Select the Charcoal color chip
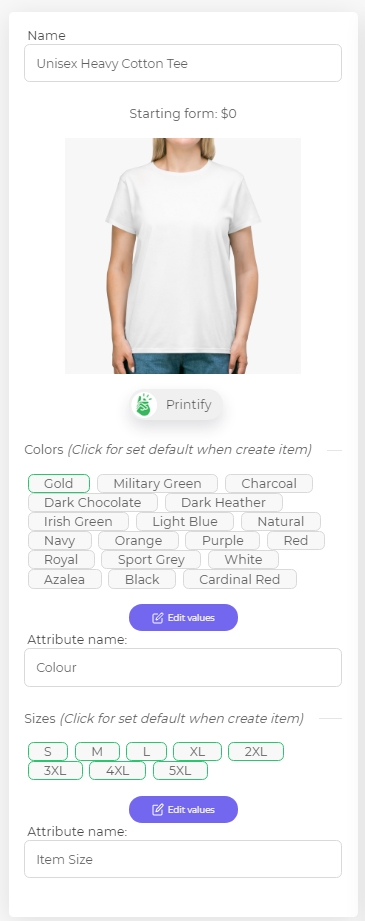The width and height of the screenshot is (365, 921). pyautogui.click(x=269, y=483)
